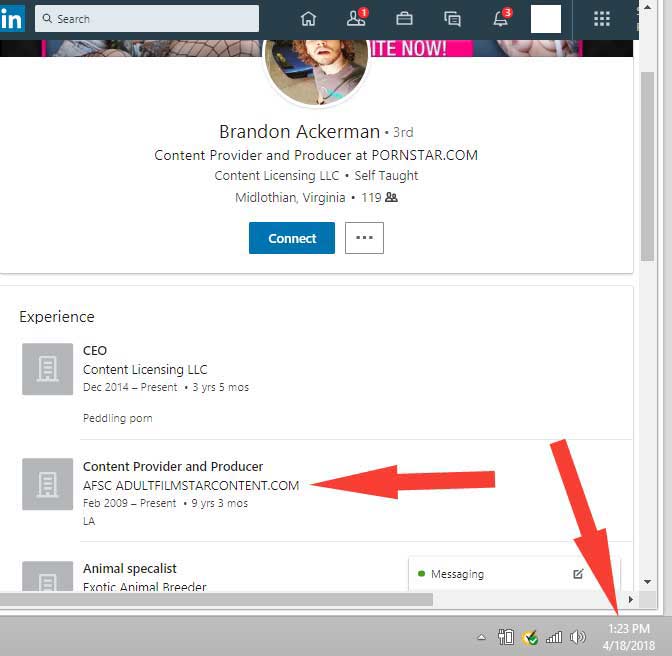The width and height of the screenshot is (672, 656).
Task: Click the Feb 2009 – Present date text
Action: (x=129, y=503)
